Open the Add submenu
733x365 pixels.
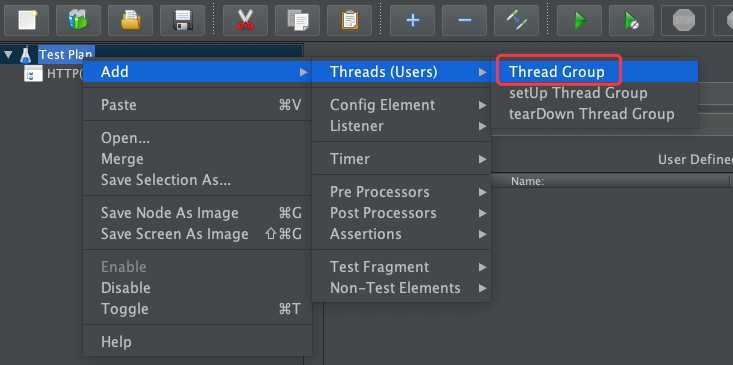pos(197,72)
